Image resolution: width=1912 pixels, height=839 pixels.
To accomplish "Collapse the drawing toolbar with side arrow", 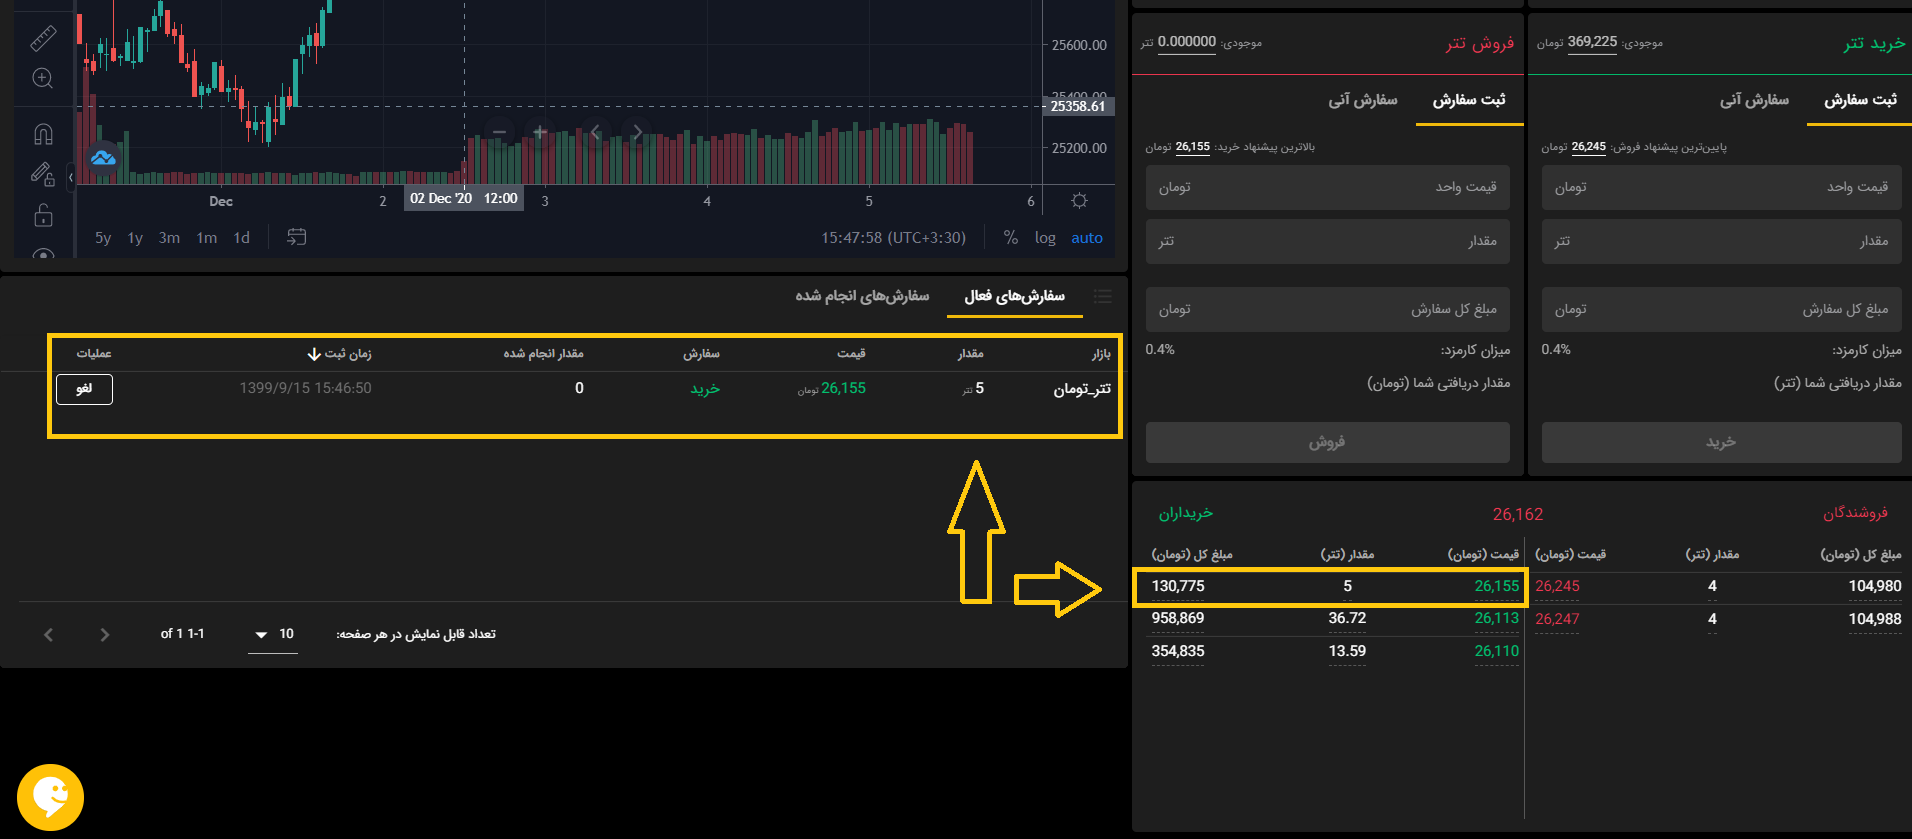I will (x=70, y=178).
